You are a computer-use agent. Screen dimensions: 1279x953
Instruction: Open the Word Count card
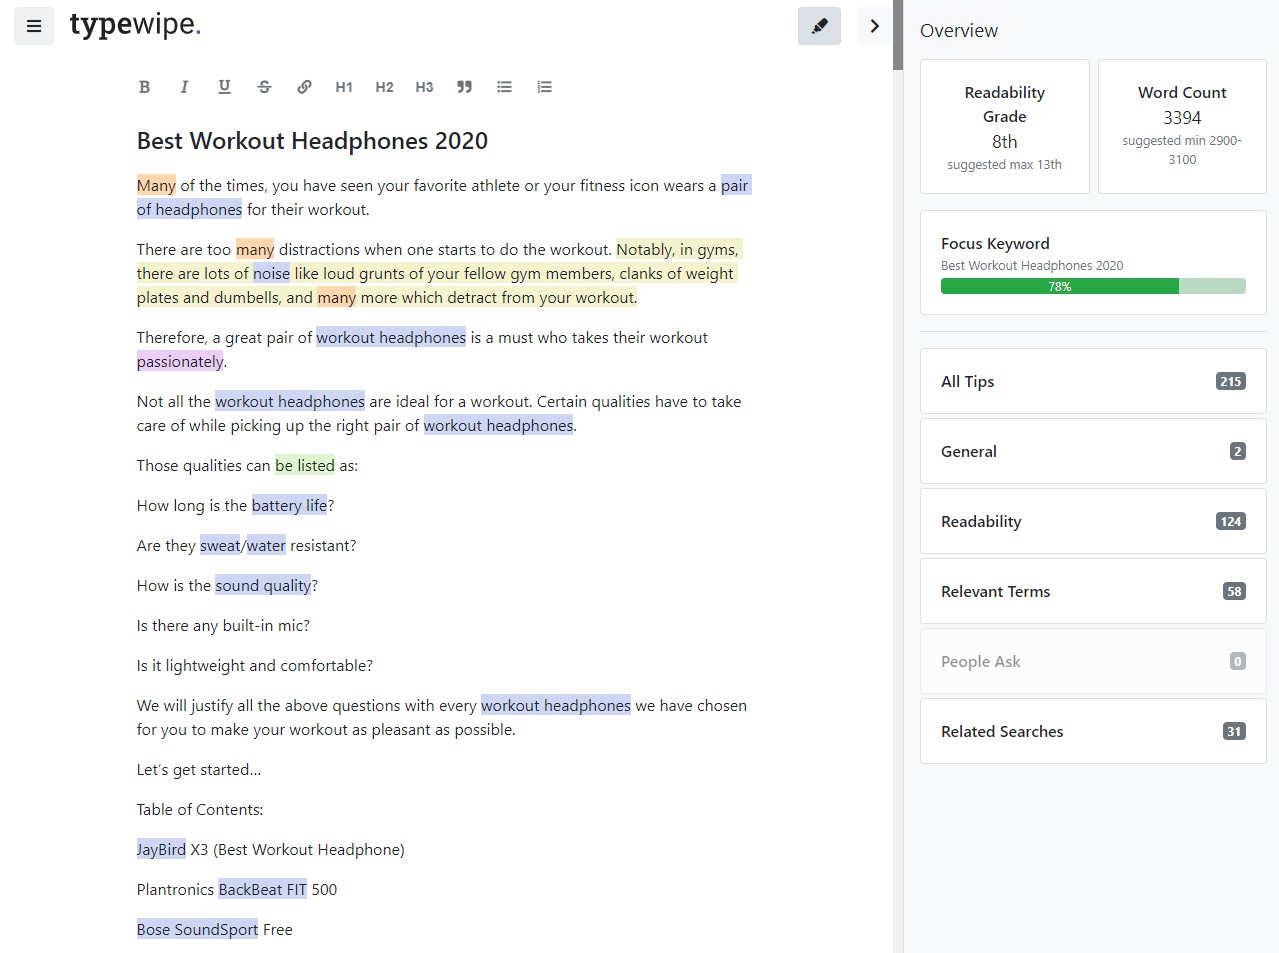pyautogui.click(x=1182, y=126)
